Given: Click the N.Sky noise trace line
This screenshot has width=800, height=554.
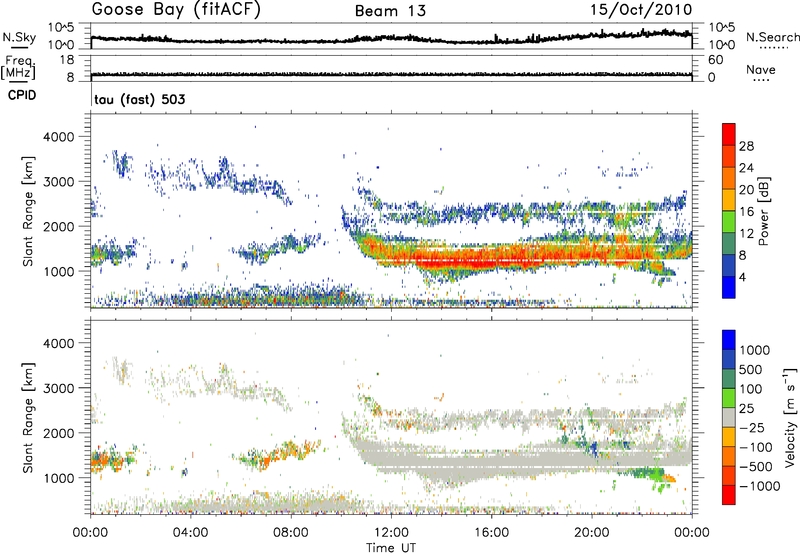Looking at the screenshot, I should coord(391,39).
